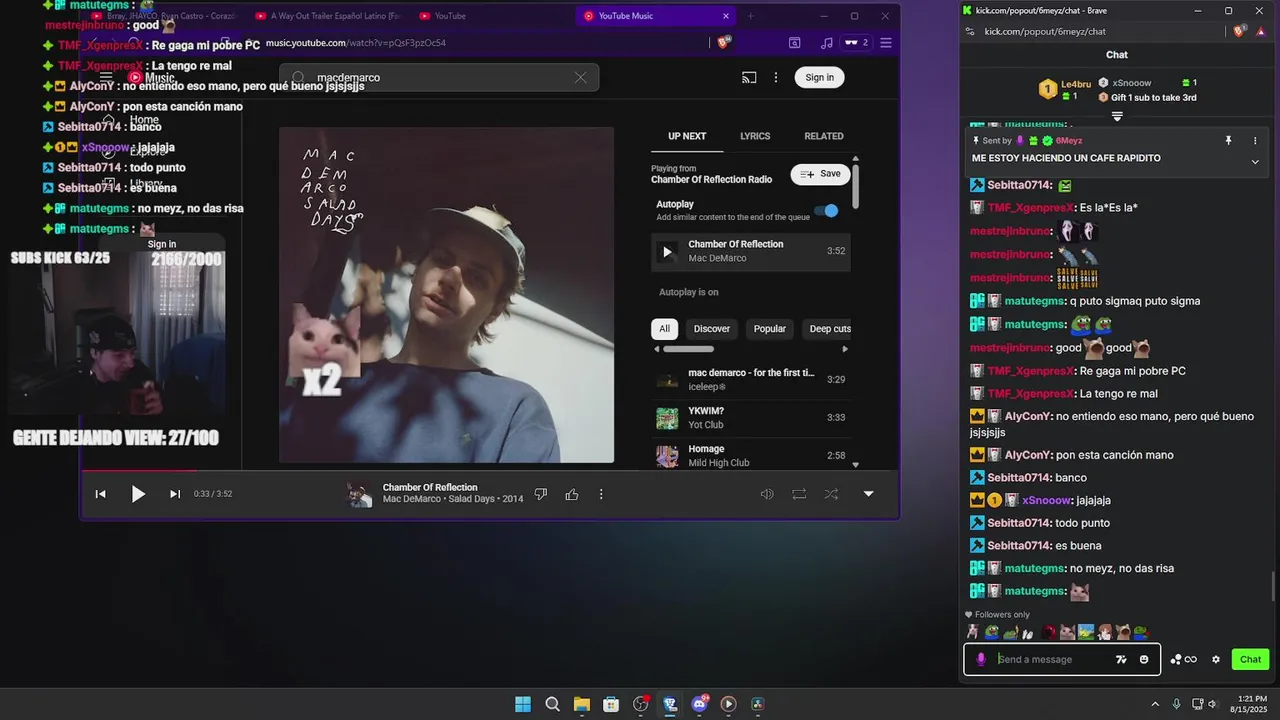Save the queue with Save button
This screenshot has height=720, width=1280.
point(820,174)
